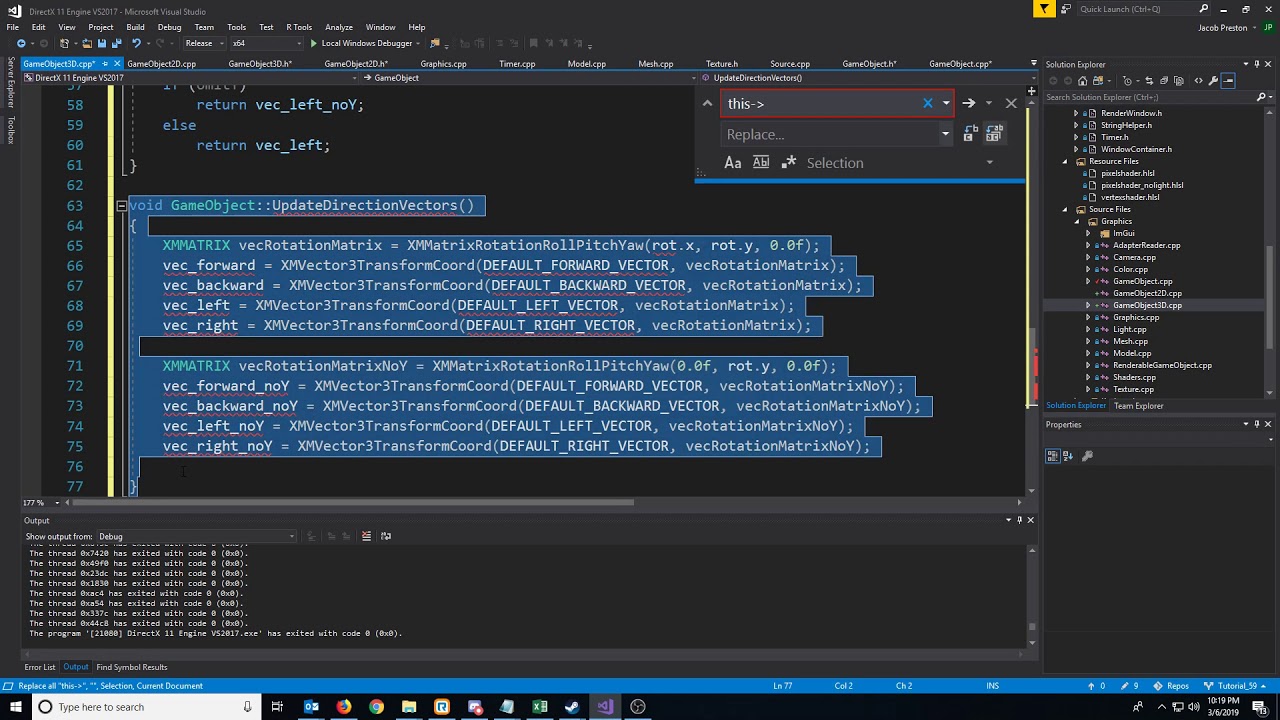
Task: Click the Undo toolbar icon
Action: point(136,43)
